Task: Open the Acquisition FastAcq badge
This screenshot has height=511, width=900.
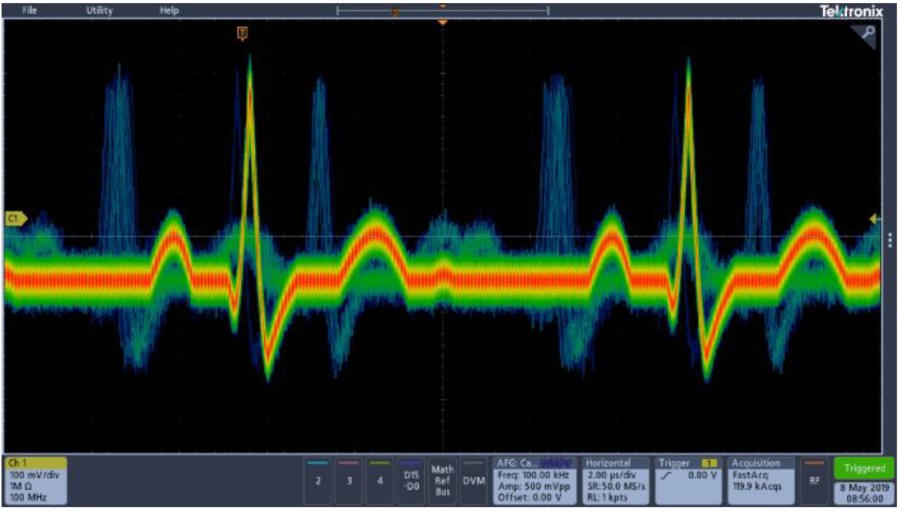Action: (x=760, y=479)
